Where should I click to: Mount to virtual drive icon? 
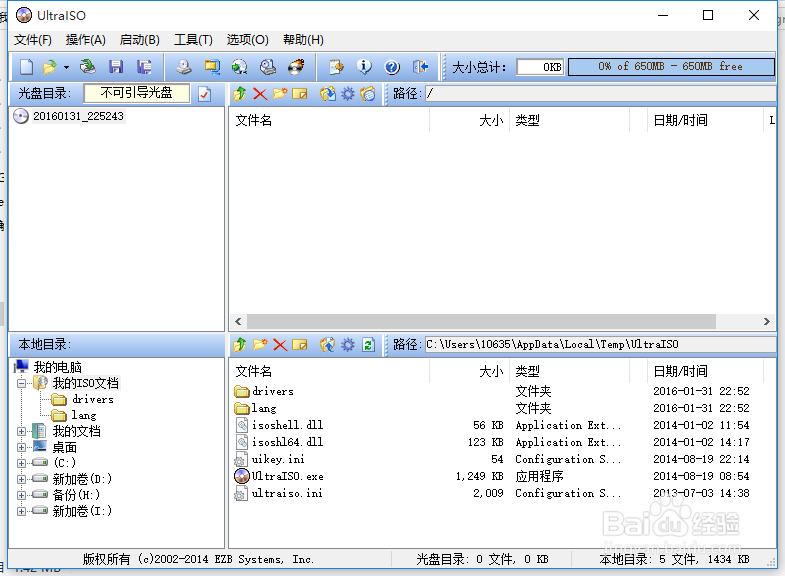268,67
